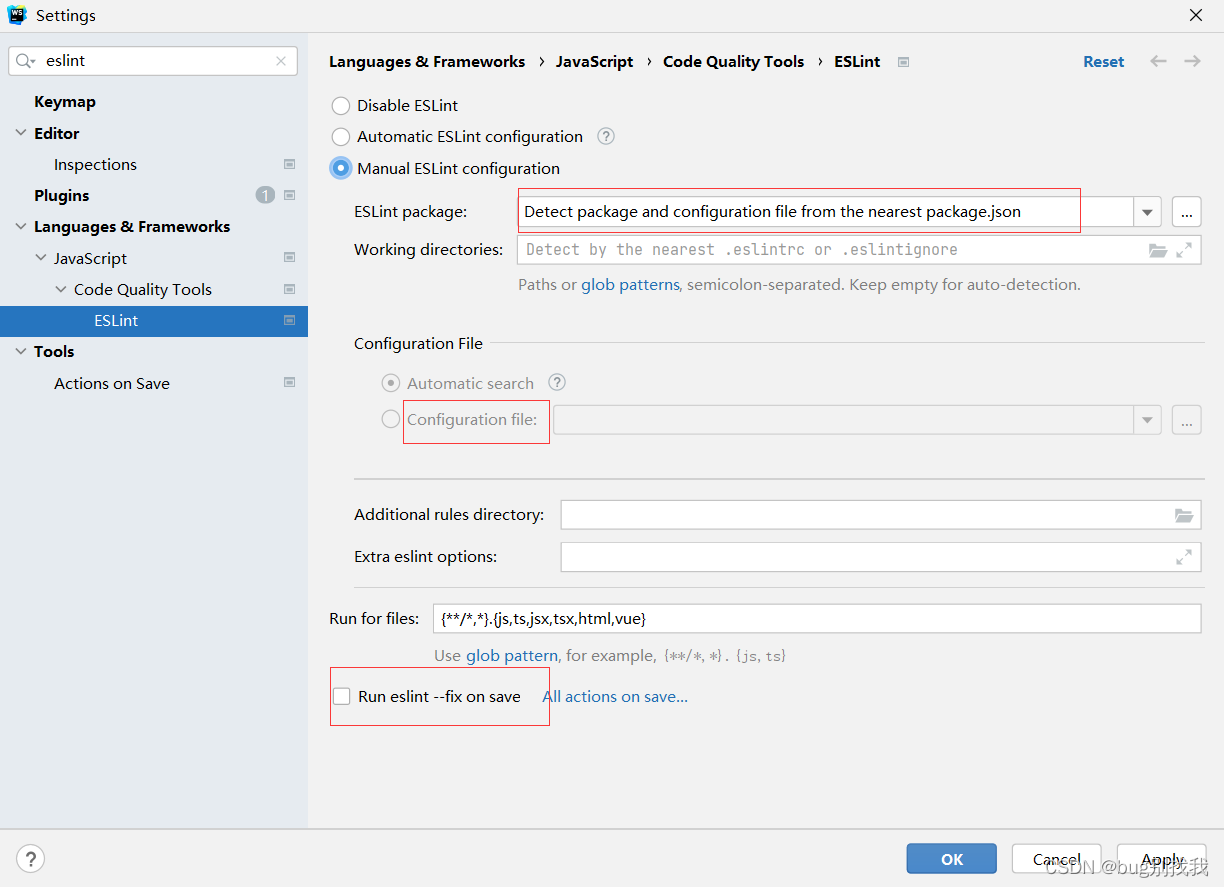Click the project-level marker icon beside Actions on Save
Image resolution: width=1224 pixels, height=887 pixels.
pyautogui.click(x=289, y=383)
